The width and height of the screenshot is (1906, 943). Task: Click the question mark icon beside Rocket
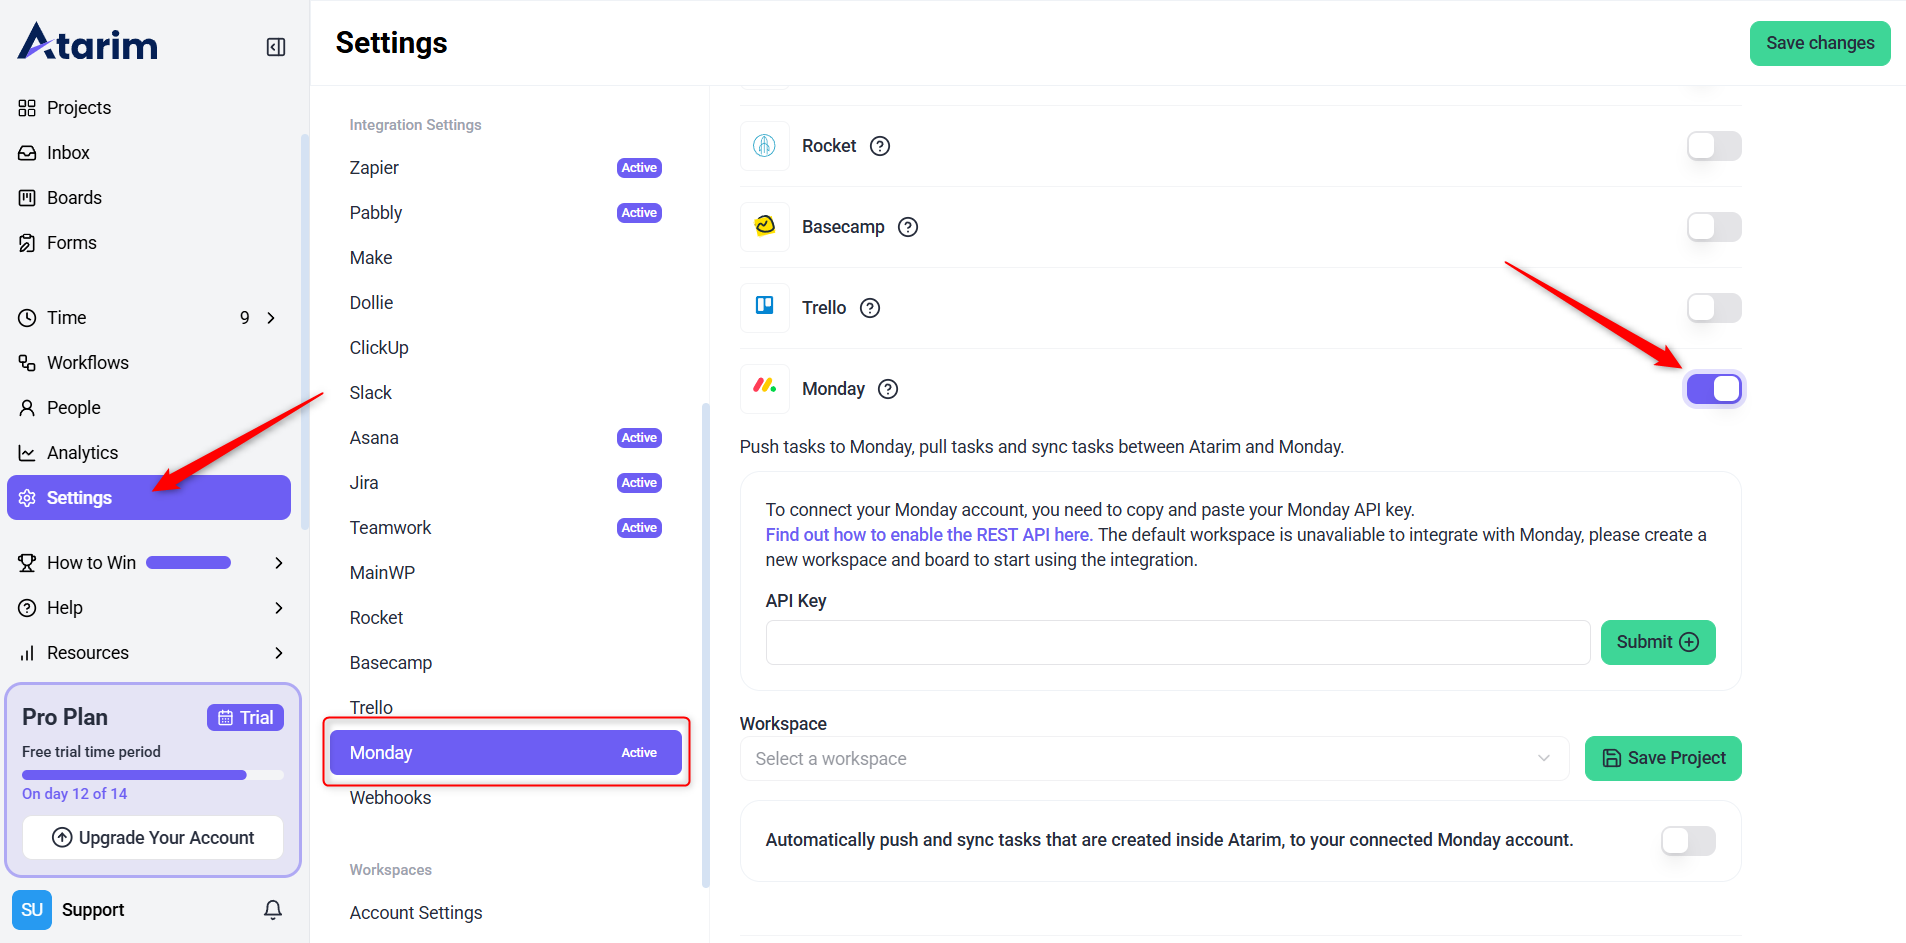pos(880,146)
